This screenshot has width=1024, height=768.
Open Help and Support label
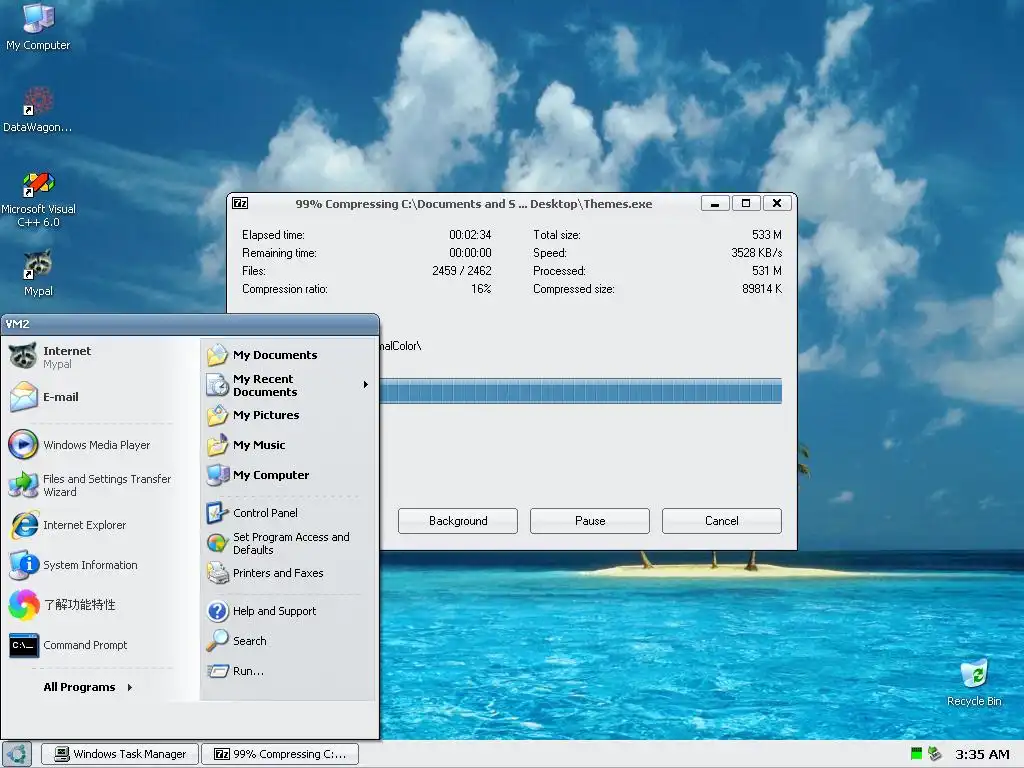(274, 611)
